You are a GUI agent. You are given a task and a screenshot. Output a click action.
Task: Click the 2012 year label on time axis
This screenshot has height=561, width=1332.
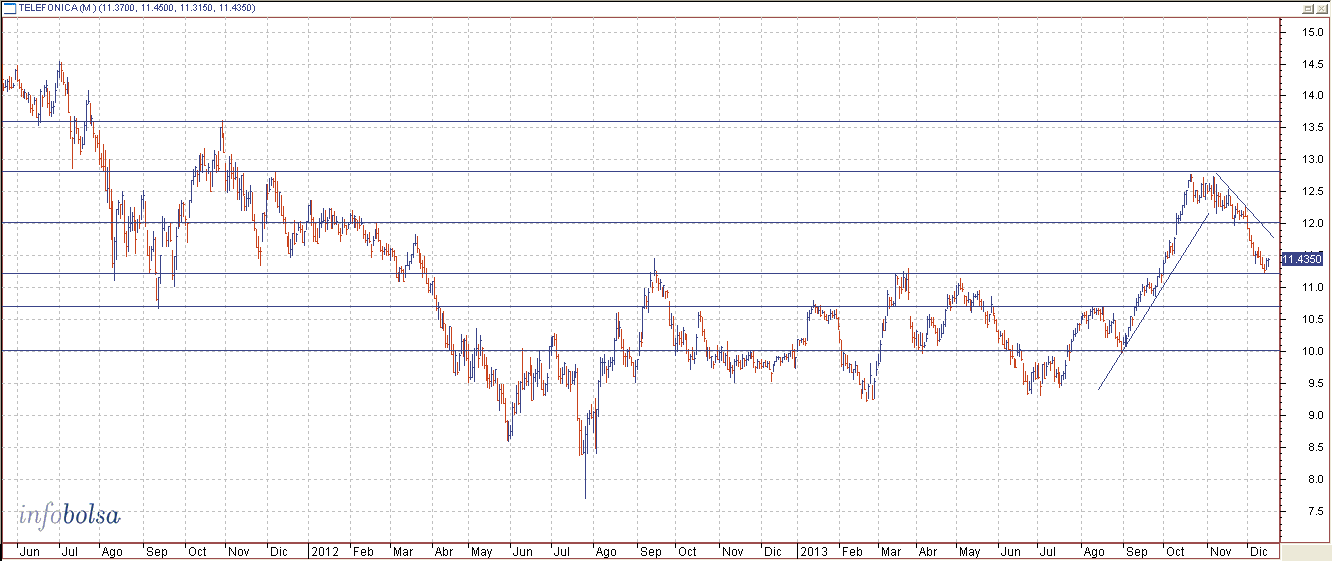point(324,551)
